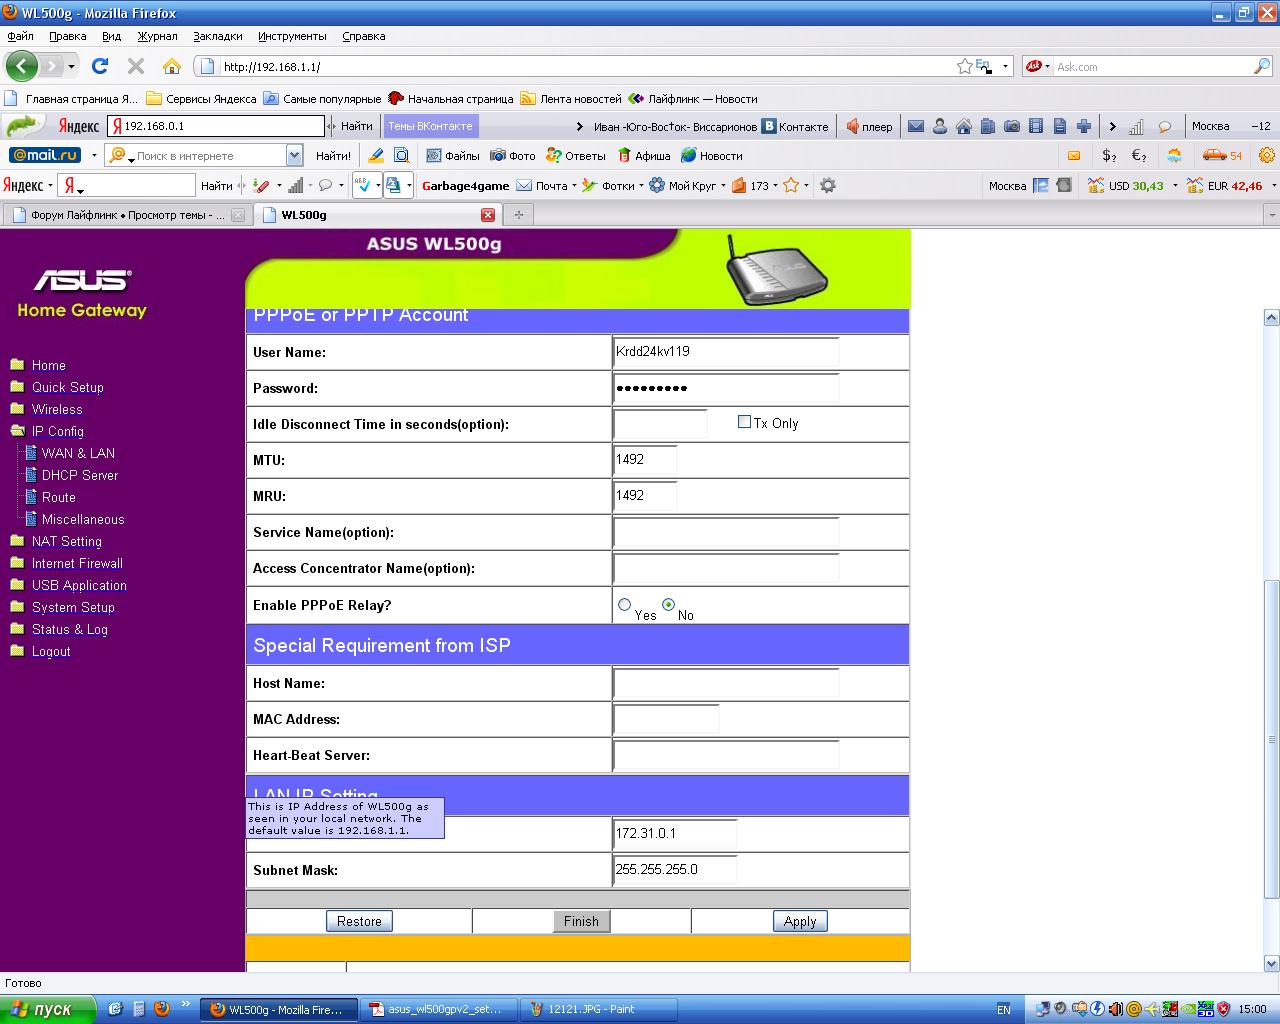Image resolution: width=1280 pixels, height=1024 pixels.
Task: Click the scrollbar up arrow
Action: (1272, 318)
